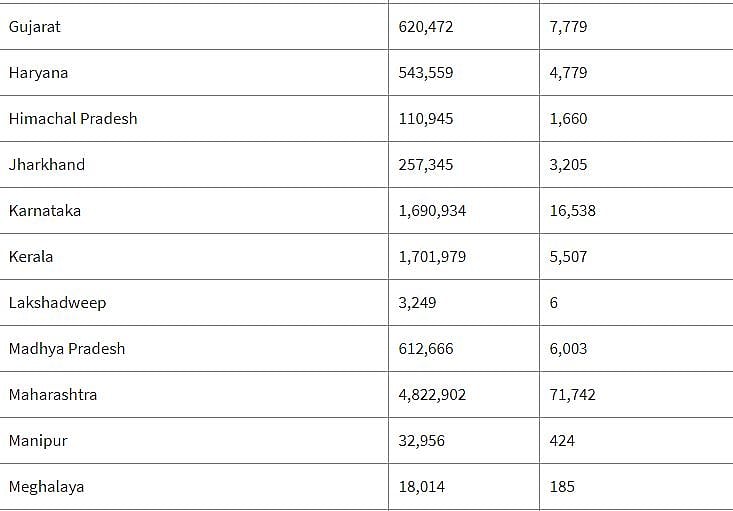Viewport: 733px width, 511px height.
Task: Click Maharashtra's 4,822,902 value
Action: (x=432, y=395)
